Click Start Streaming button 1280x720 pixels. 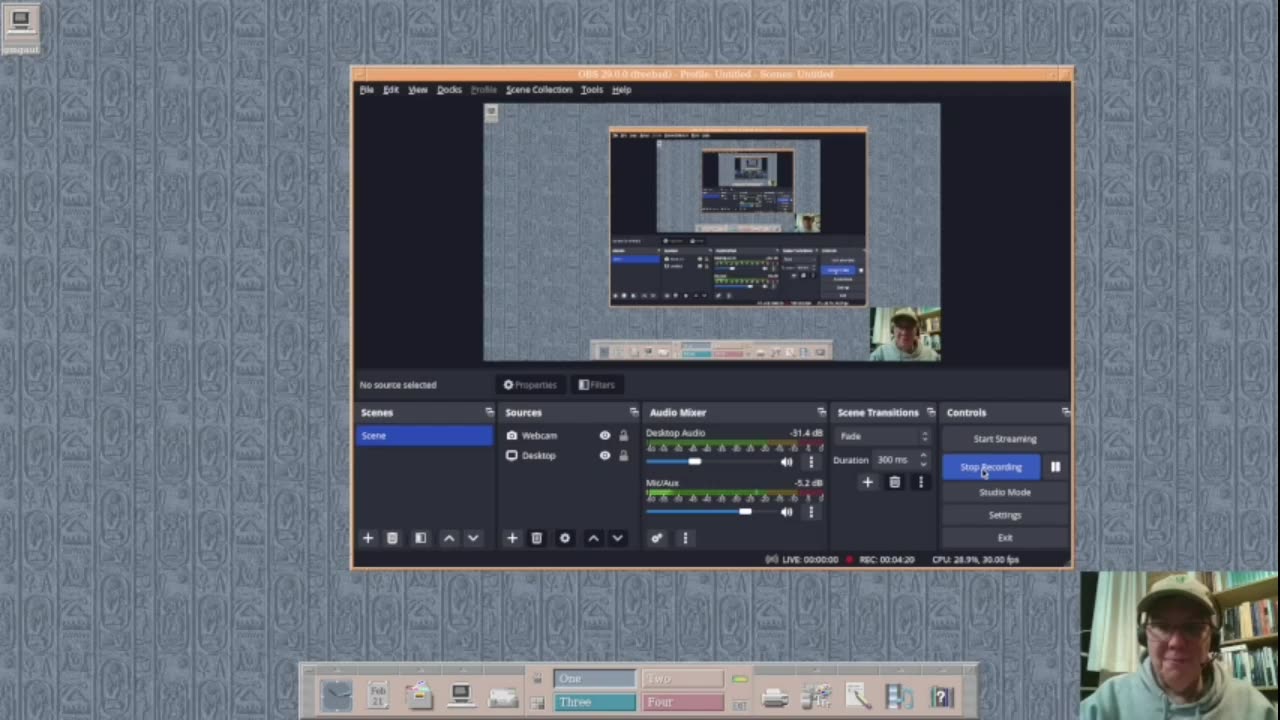pyautogui.click(x=1005, y=439)
